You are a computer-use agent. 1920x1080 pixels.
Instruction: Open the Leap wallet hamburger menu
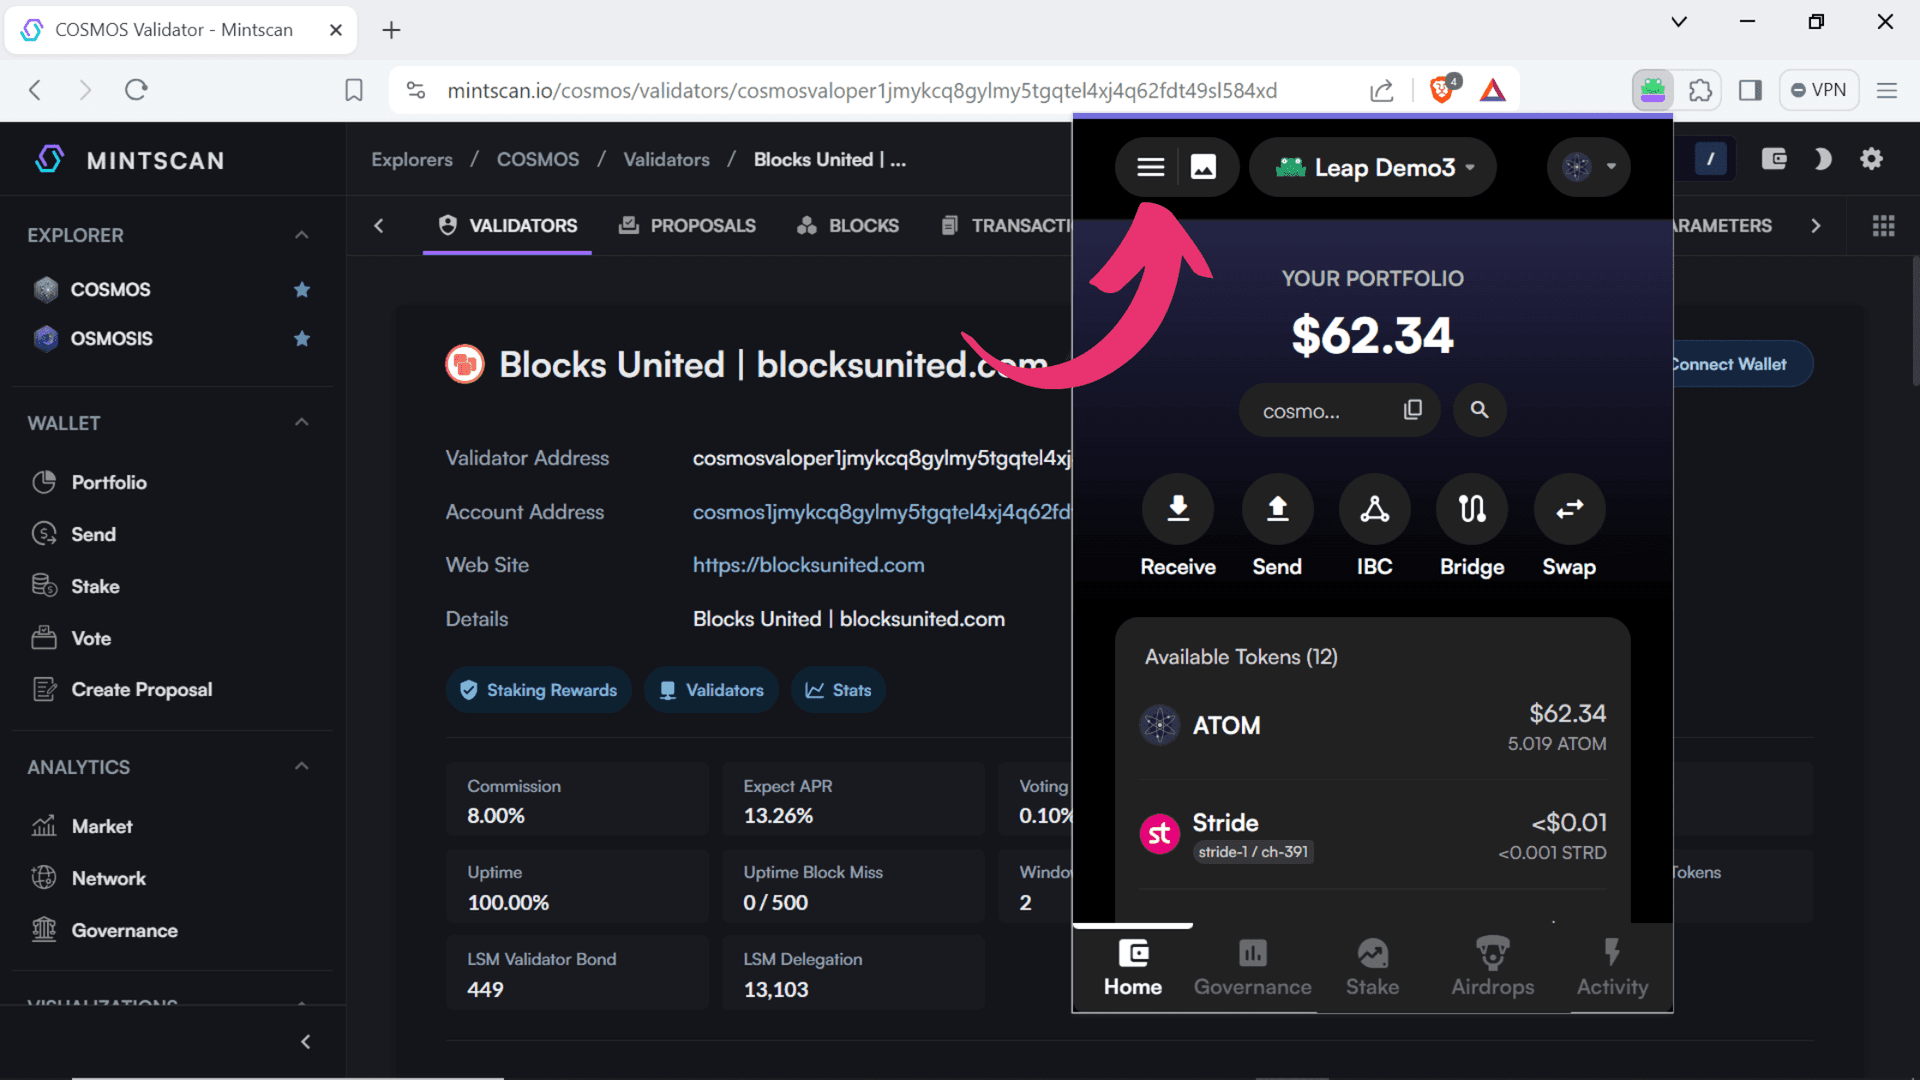click(x=1150, y=167)
